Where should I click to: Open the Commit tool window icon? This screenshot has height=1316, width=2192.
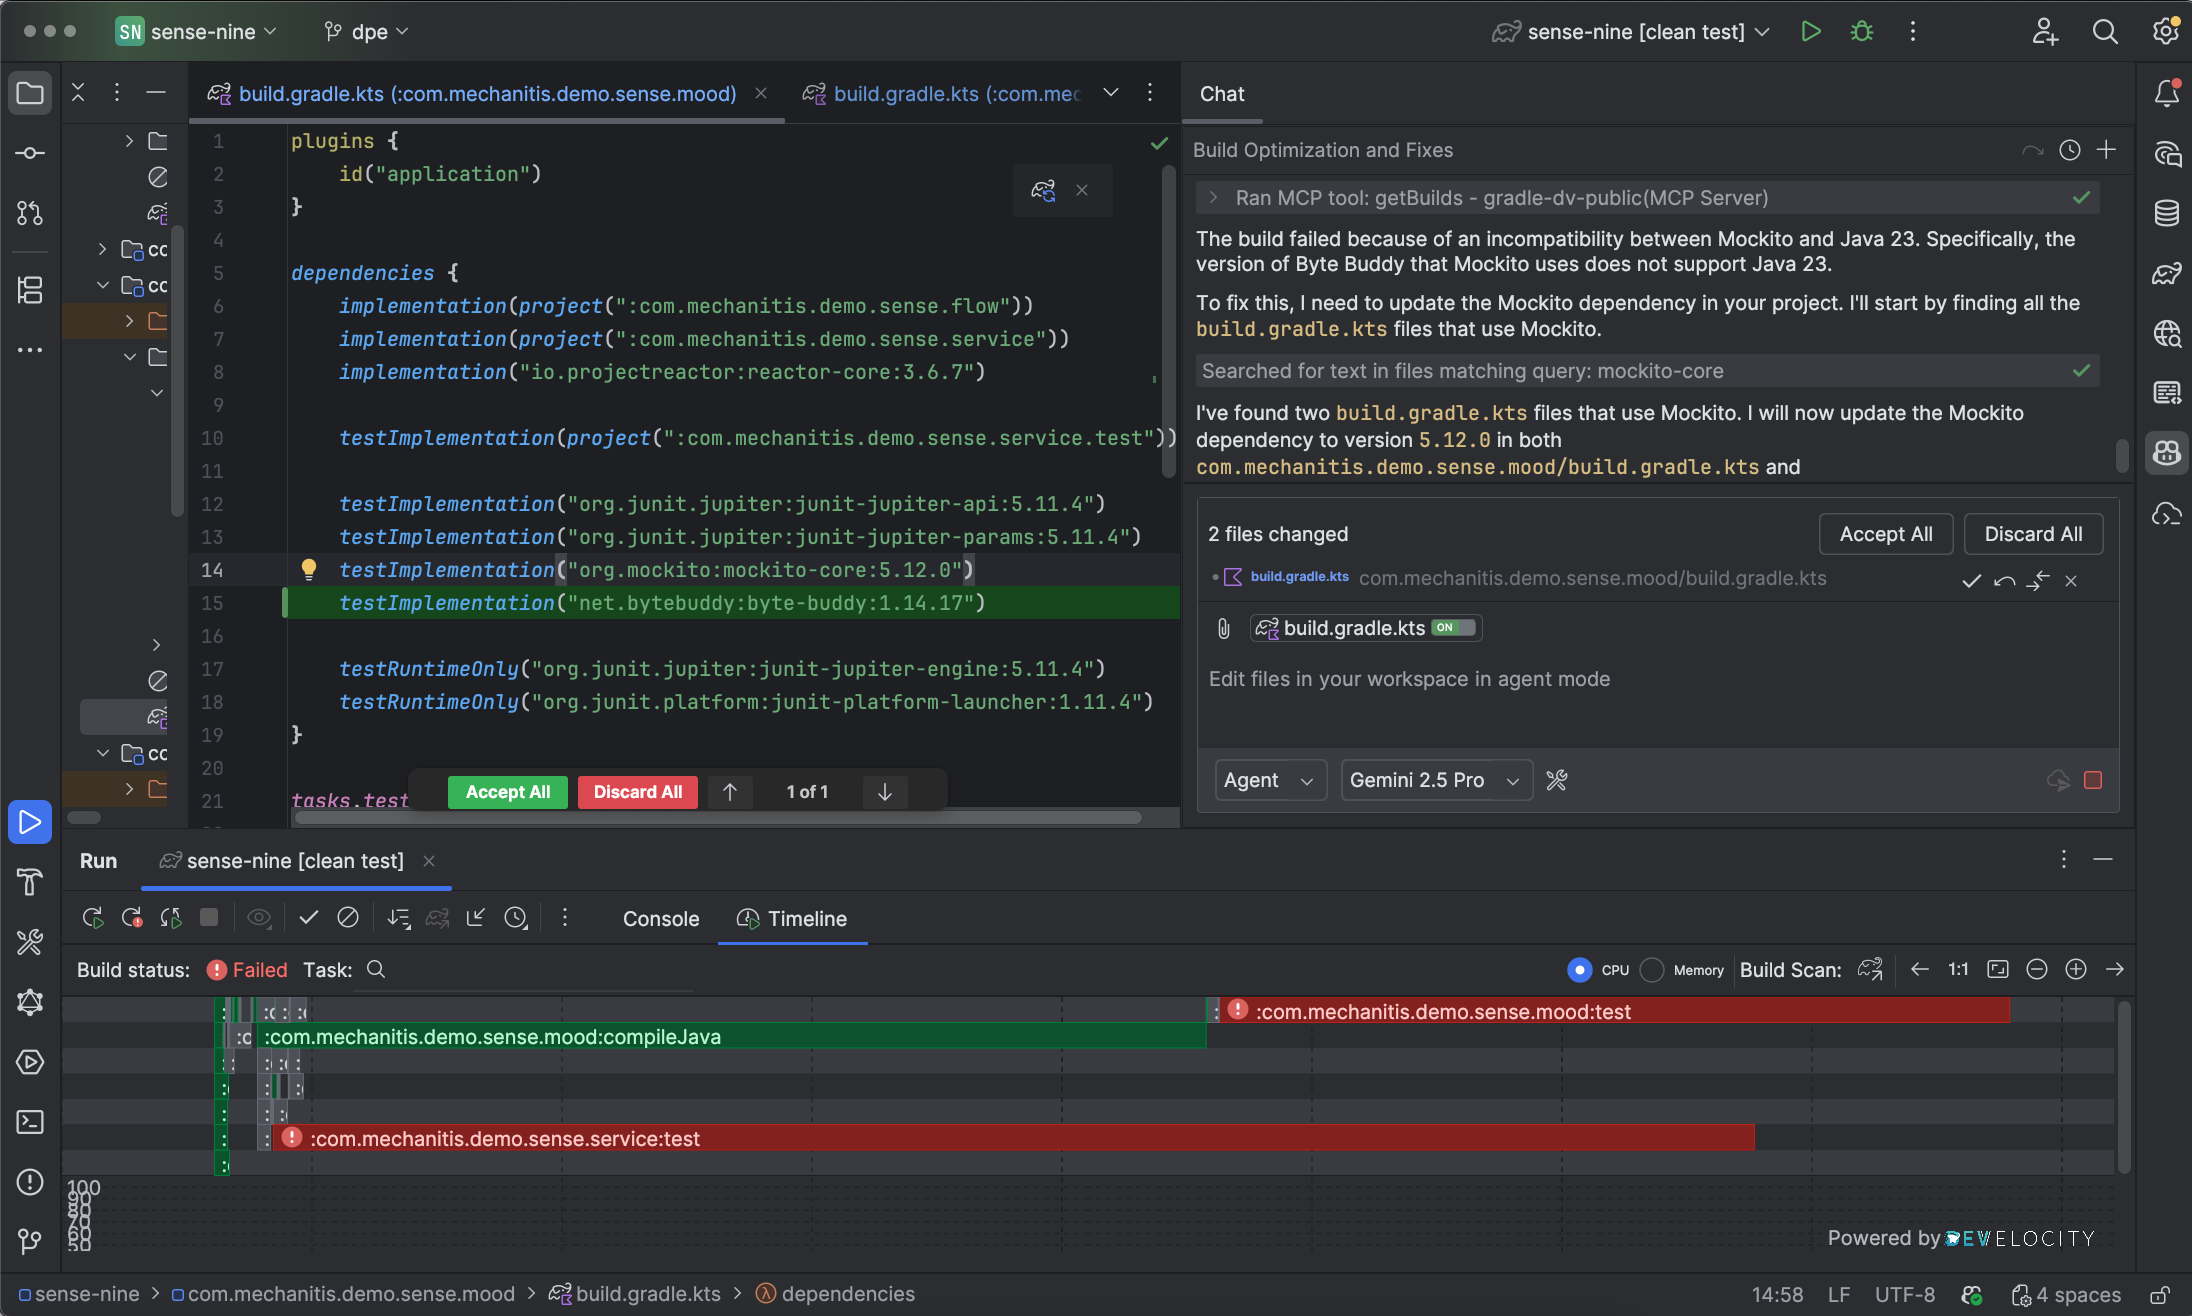pyautogui.click(x=30, y=153)
